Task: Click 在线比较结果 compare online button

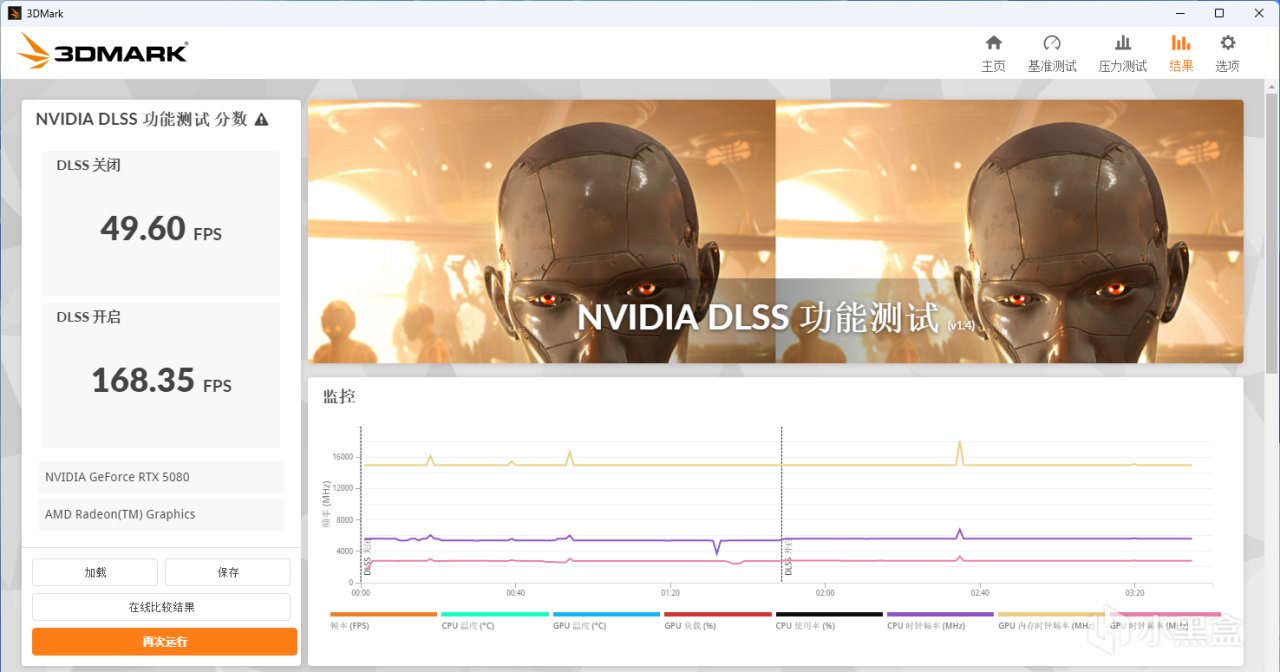Action: [x=161, y=607]
